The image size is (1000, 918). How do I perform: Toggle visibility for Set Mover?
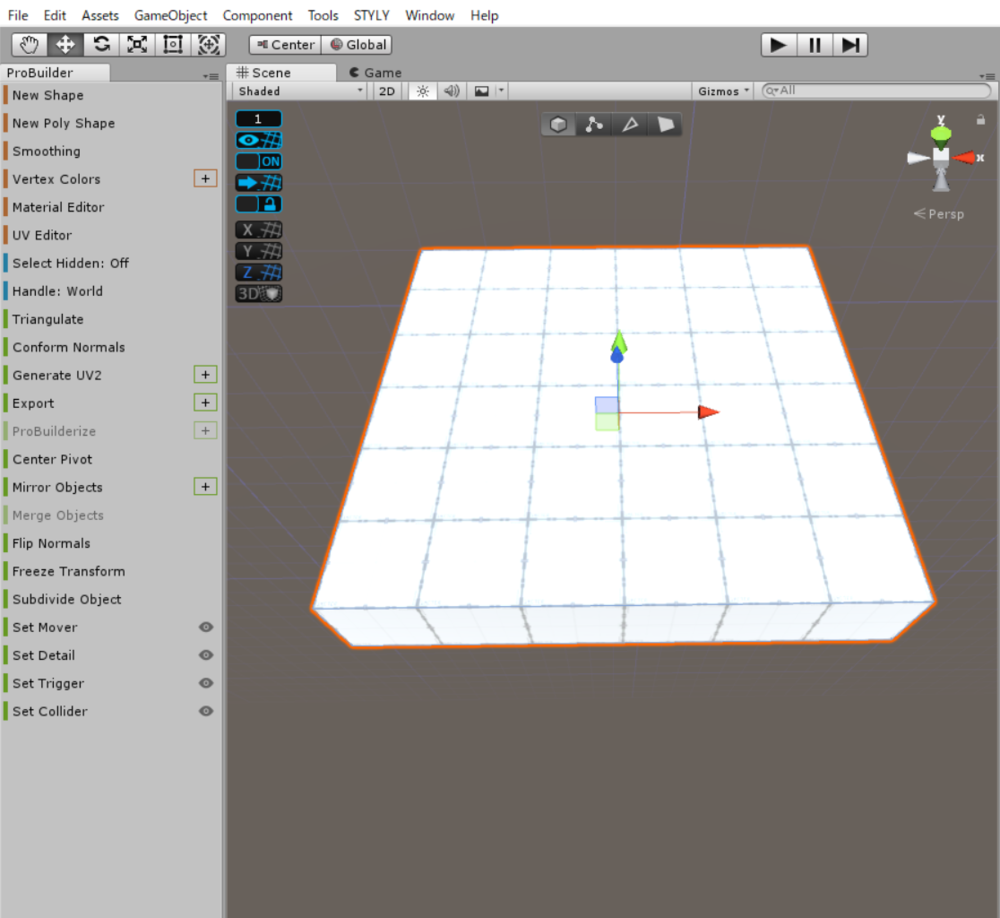(x=206, y=627)
